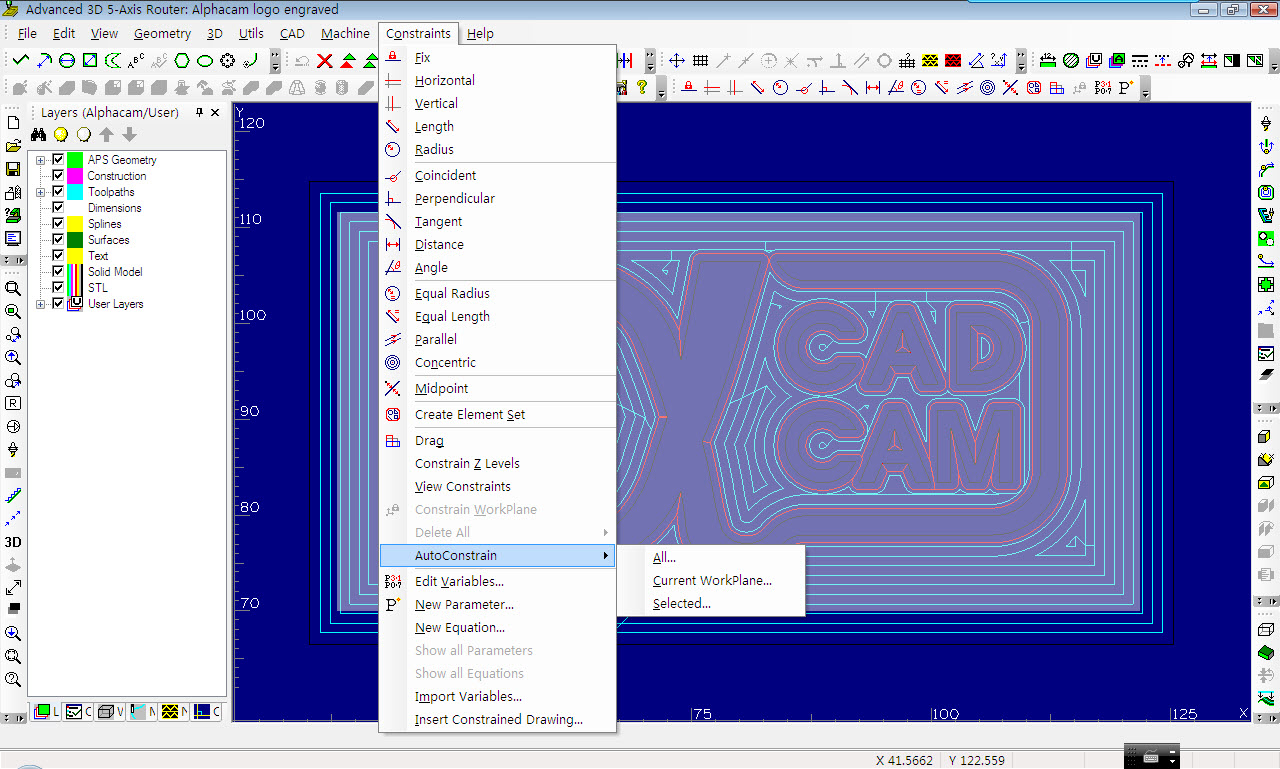This screenshot has width=1280, height=769.
Task: Select the circle by diameter tool
Action: pos(66,61)
